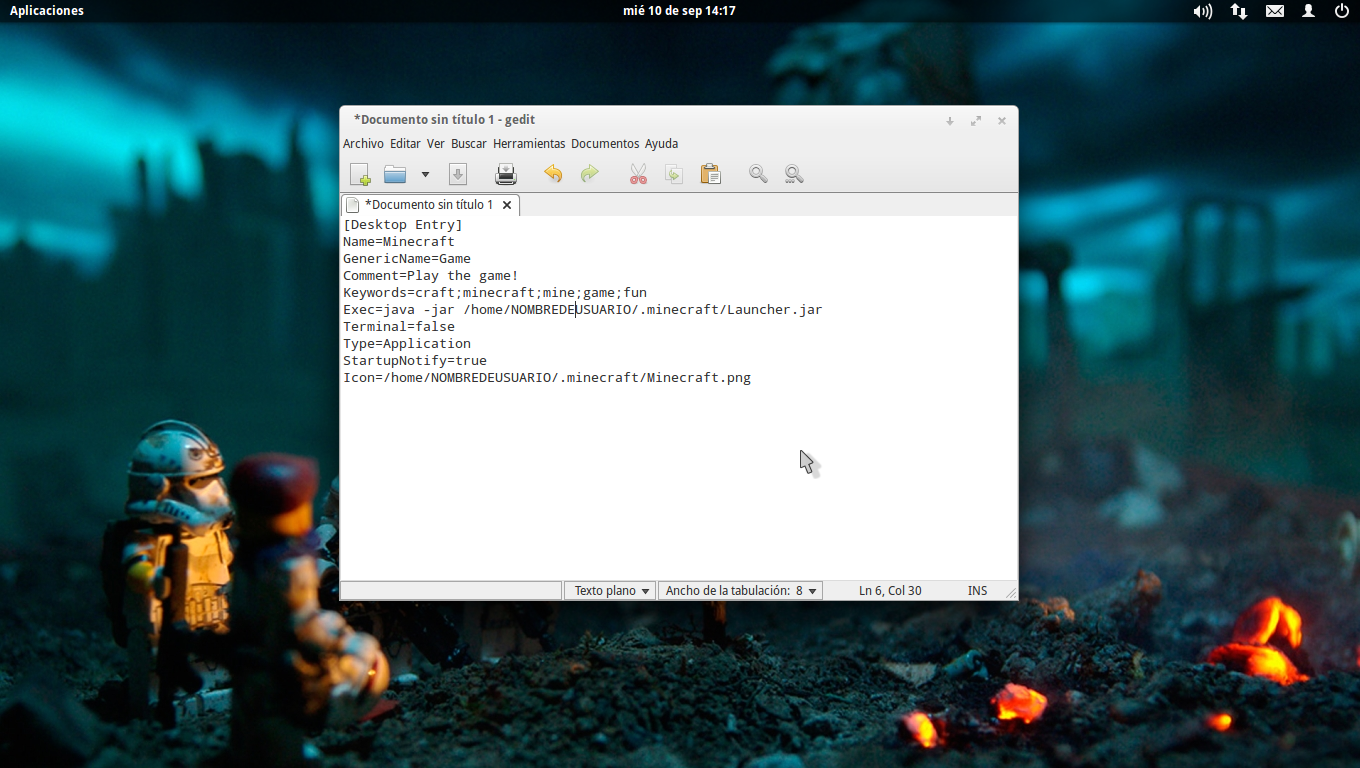Click the Type=Application line
Screen dimensions: 1360x768
pos(407,344)
